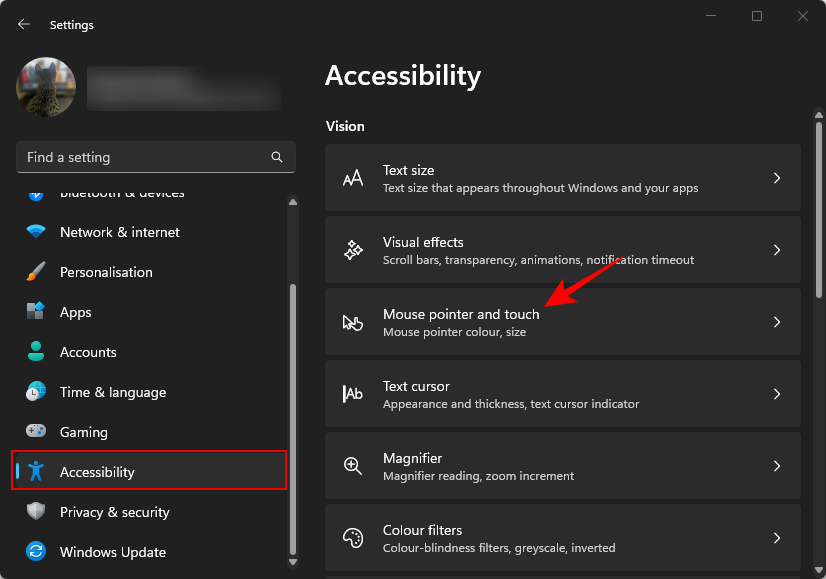This screenshot has height=579, width=826.
Task: Expand Magnifier via its chevron
Action: (x=777, y=466)
